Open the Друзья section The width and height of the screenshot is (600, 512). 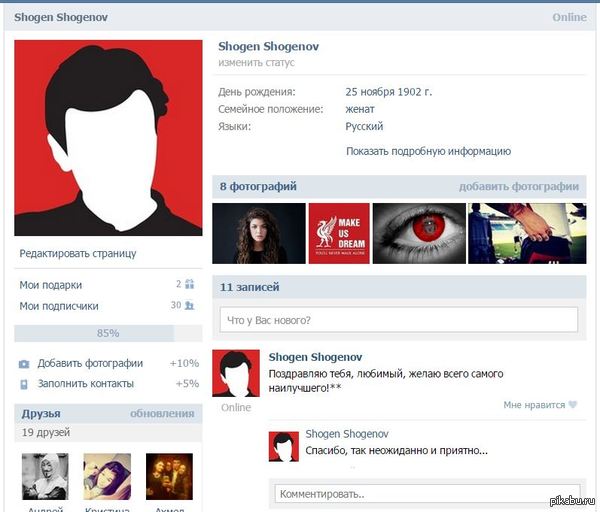tap(41, 413)
